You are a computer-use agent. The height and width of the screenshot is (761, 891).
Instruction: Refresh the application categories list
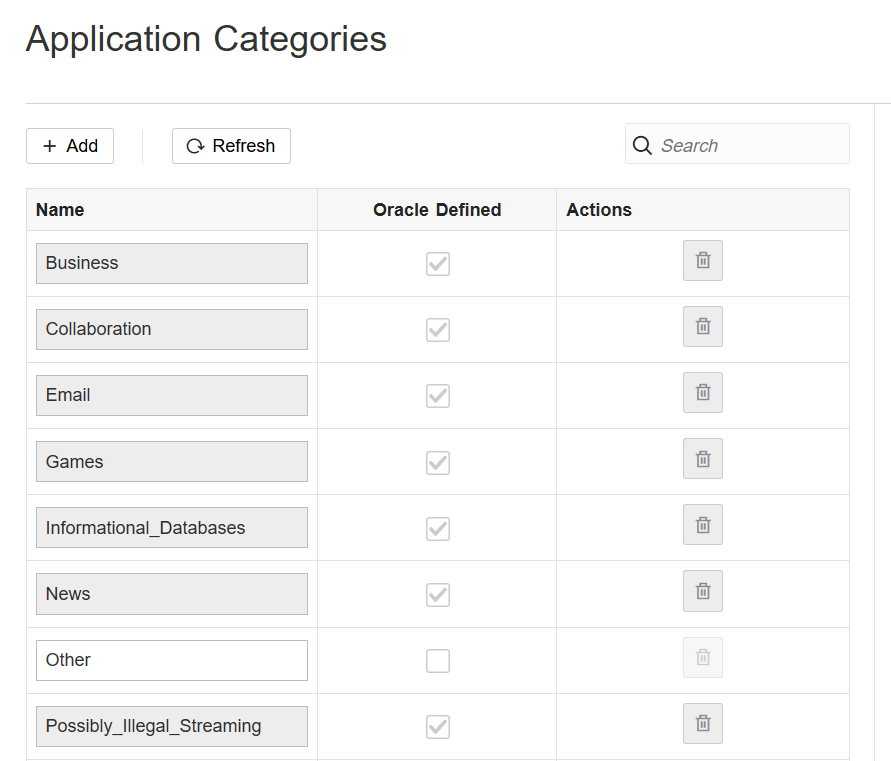[x=231, y=146]
